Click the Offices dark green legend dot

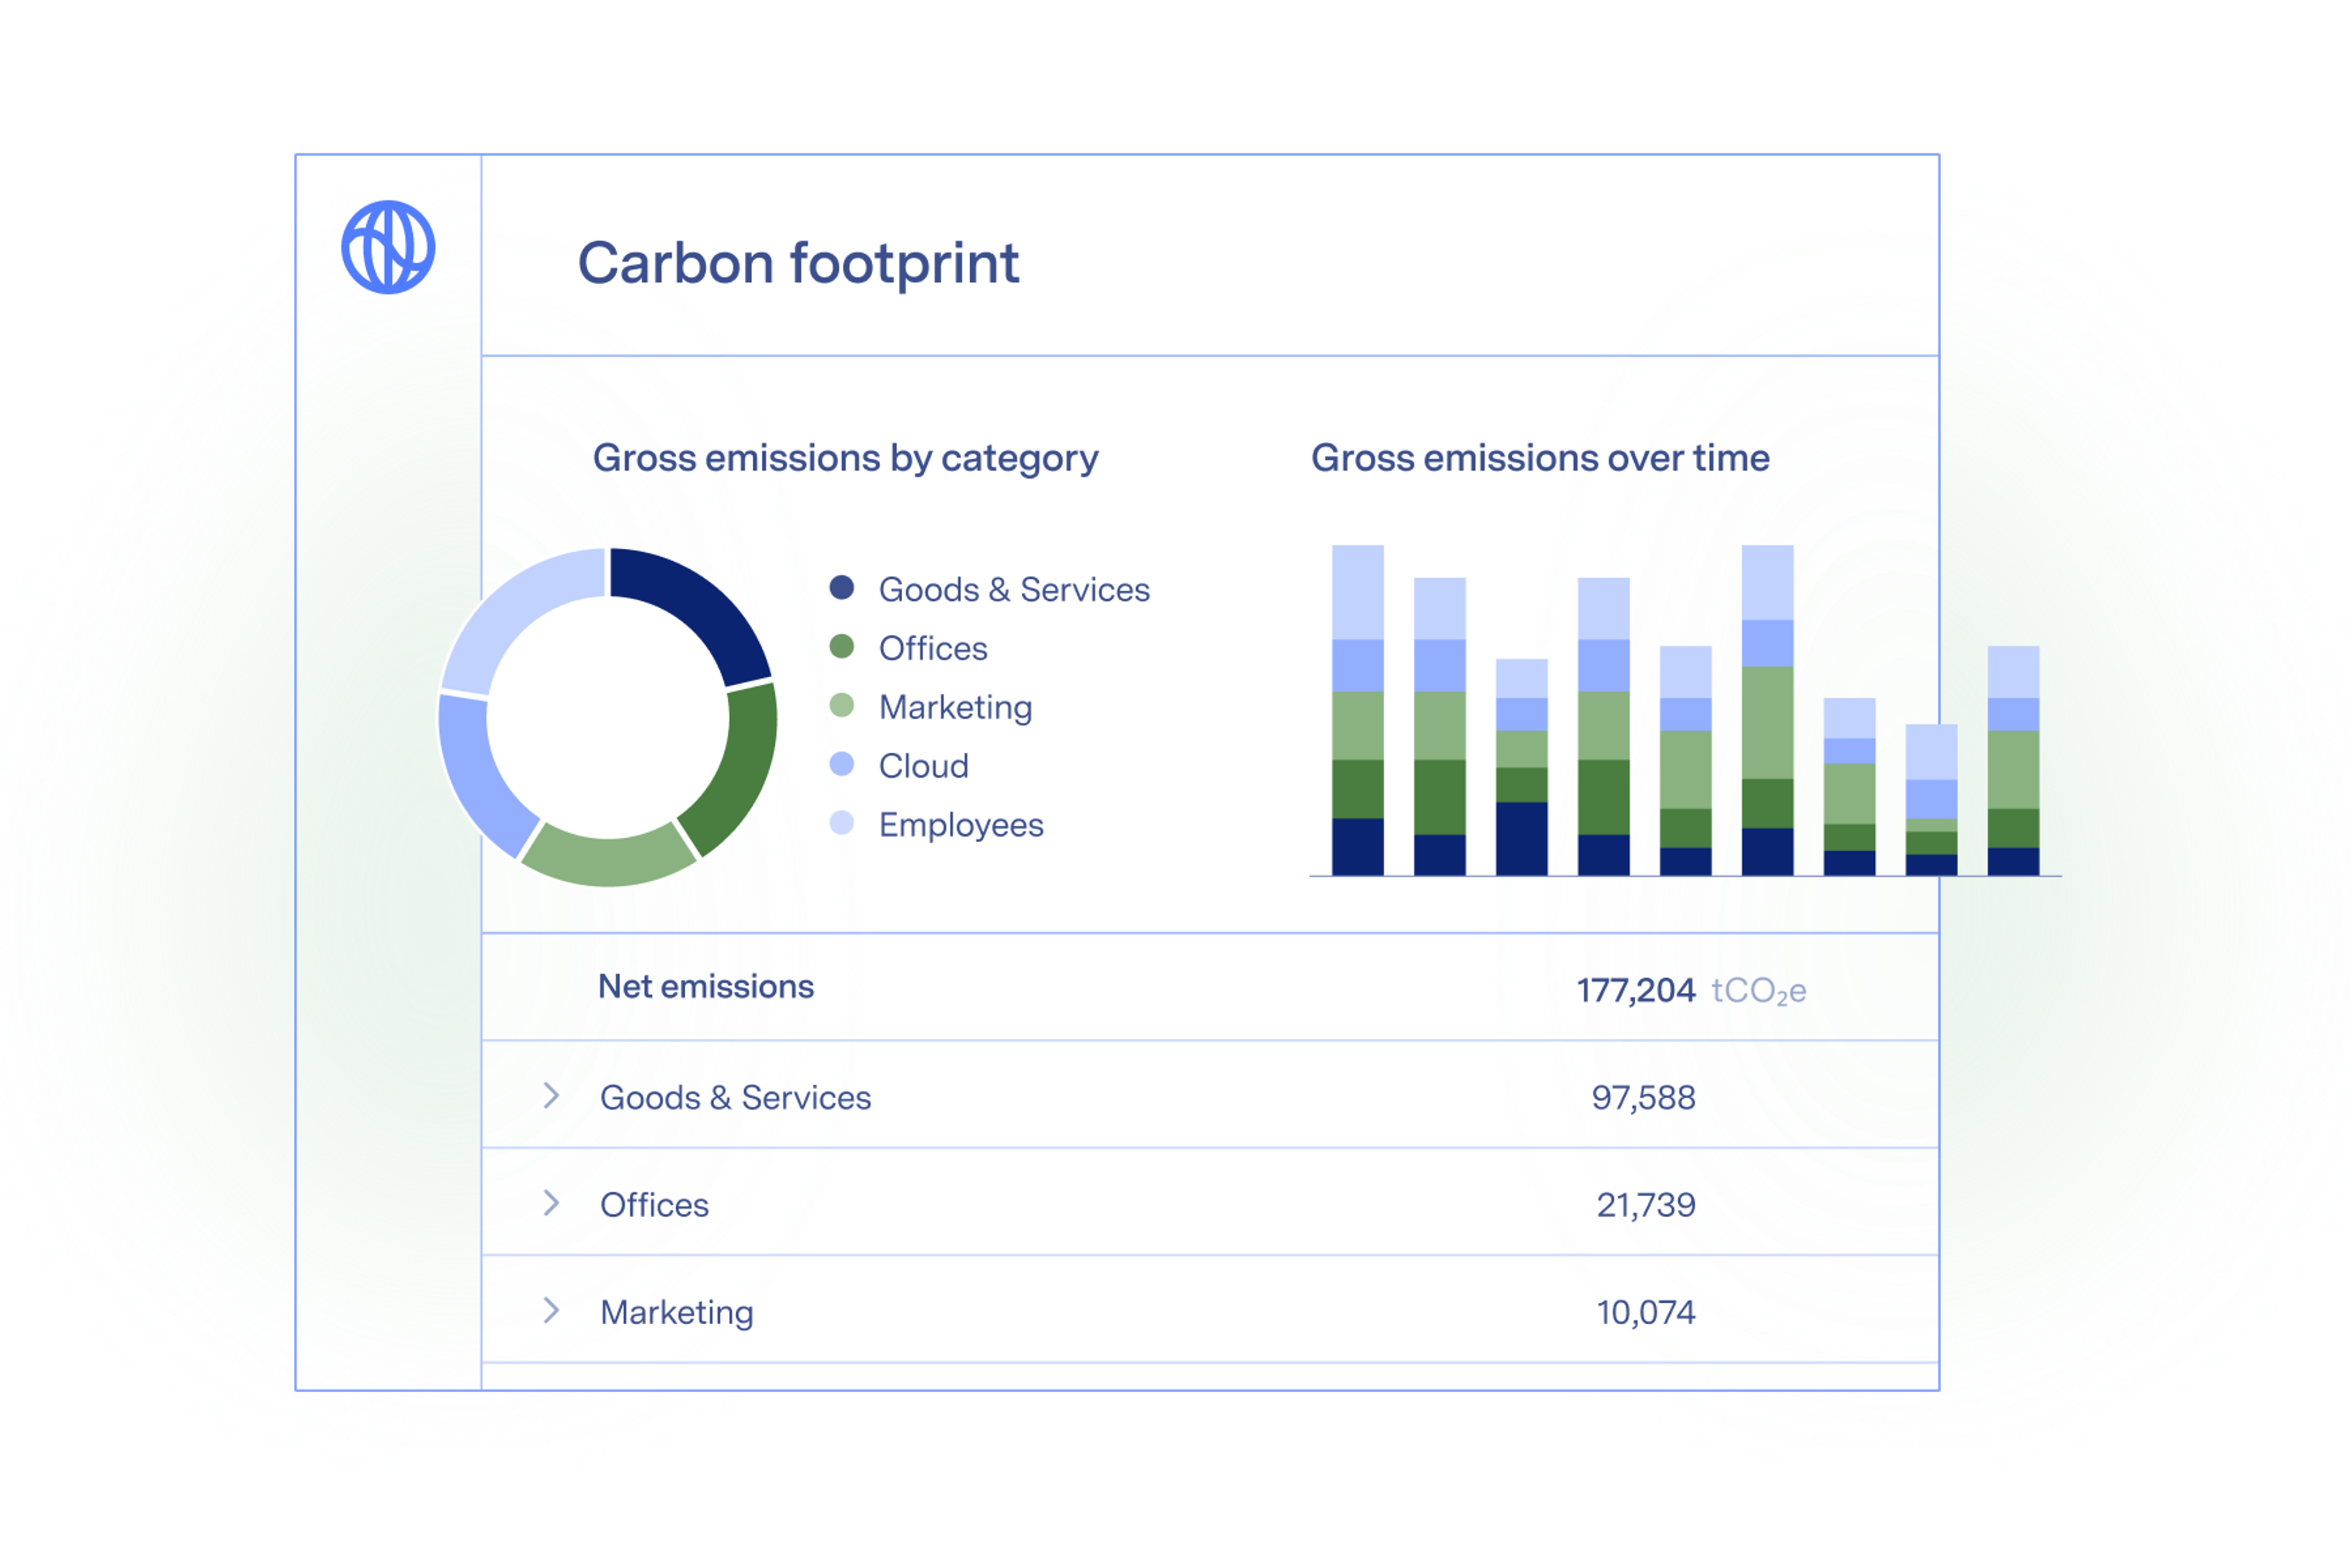point(842,647)
